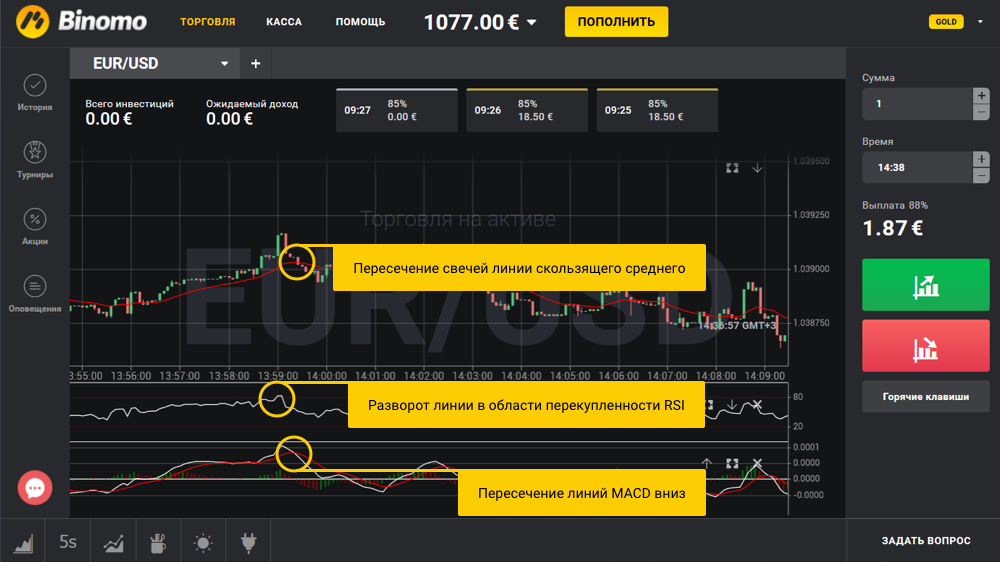Open the 09:26 trade card
Screen dimensions: 1000x562
coord(527,110)
